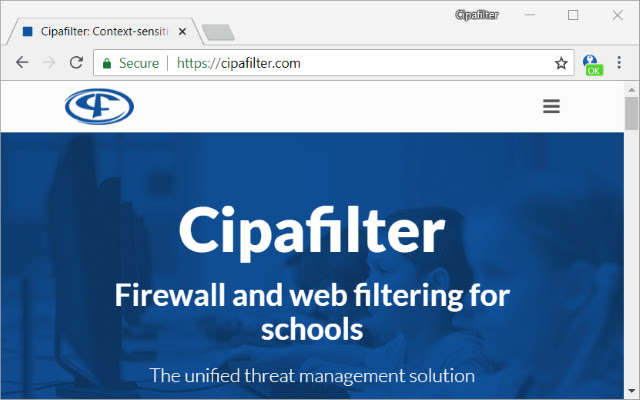The image size is (640, 400).
Task: Click the https://cipafilter.com address field
Action: [x=333, y=63]
